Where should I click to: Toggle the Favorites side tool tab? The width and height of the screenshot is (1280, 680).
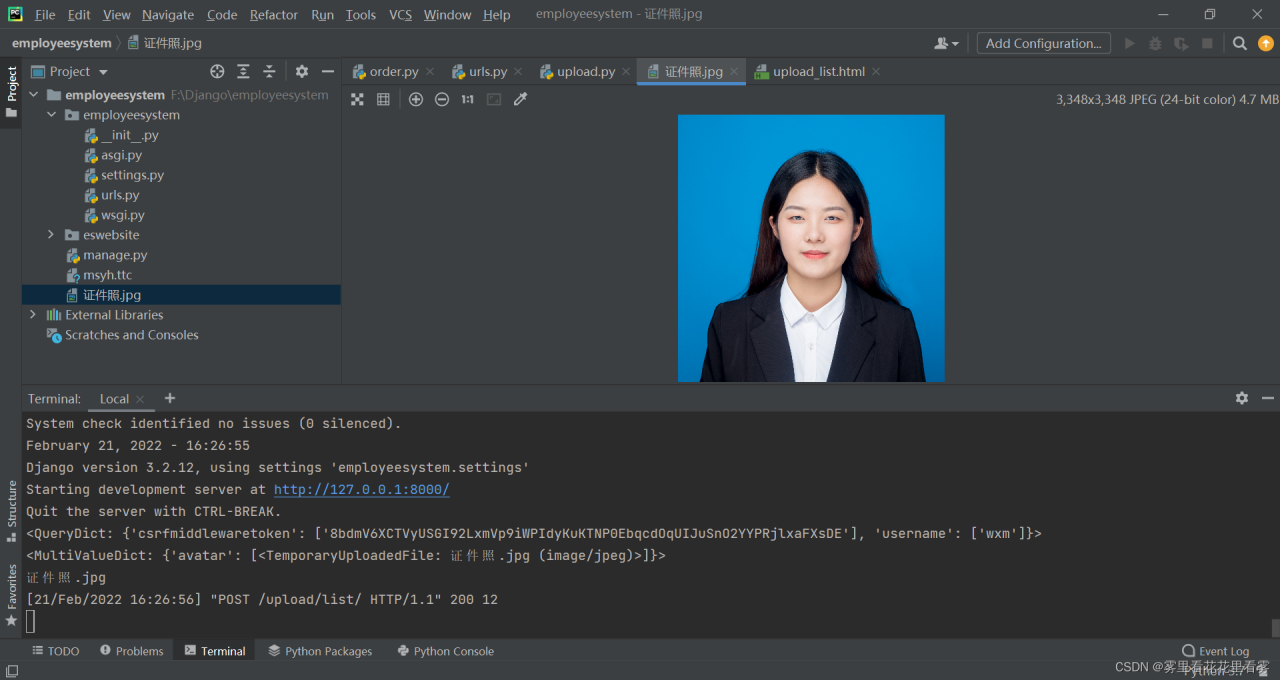pyautogui.click(x=11, y=595)
